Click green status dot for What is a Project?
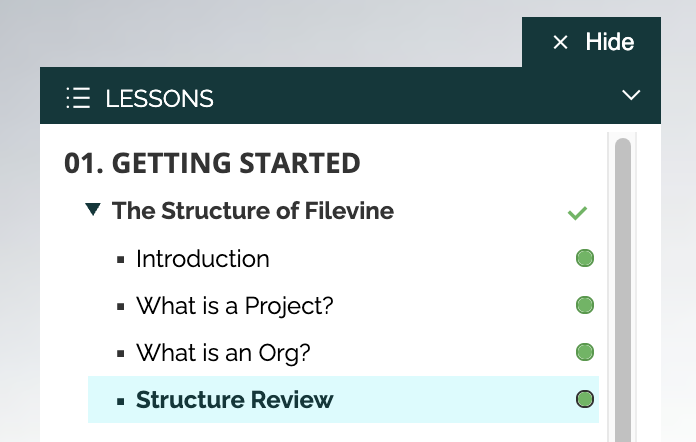 point(585,305)
